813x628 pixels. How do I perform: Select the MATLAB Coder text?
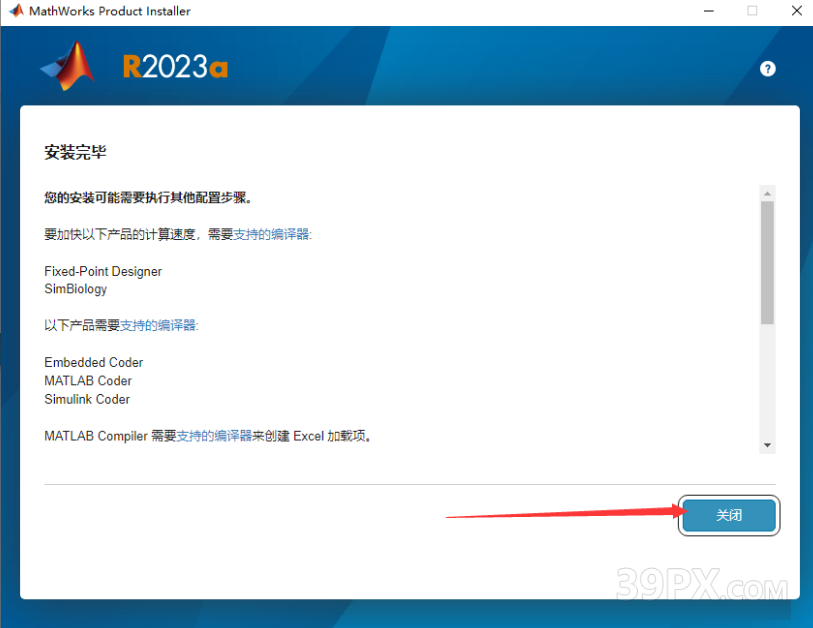pos(88,381)
